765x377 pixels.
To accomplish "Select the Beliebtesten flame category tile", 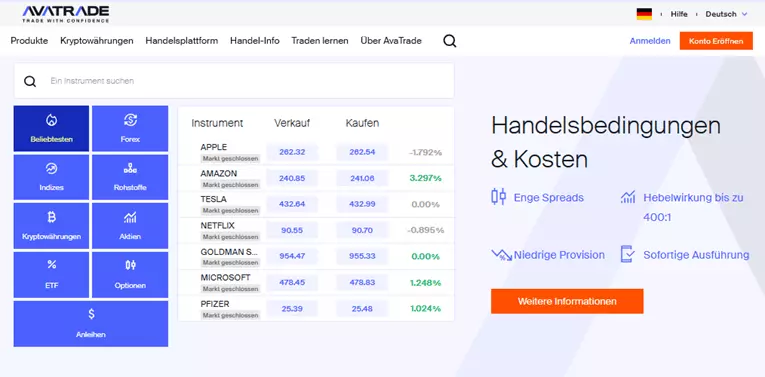I will coord(51,129).
